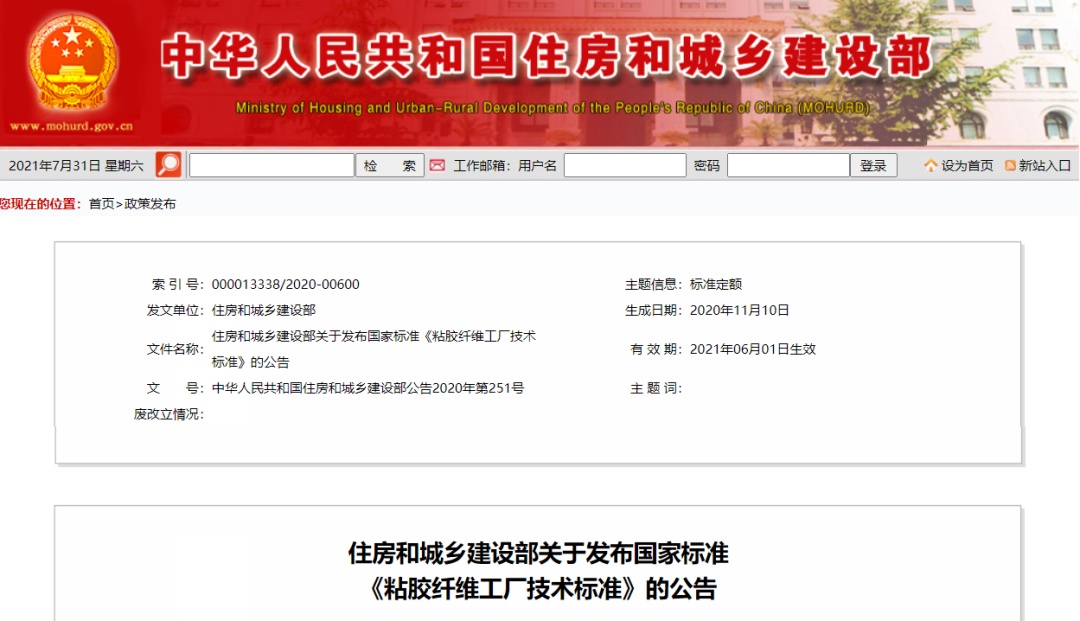Open the 设为首页 link

click(x=967, y=166)
